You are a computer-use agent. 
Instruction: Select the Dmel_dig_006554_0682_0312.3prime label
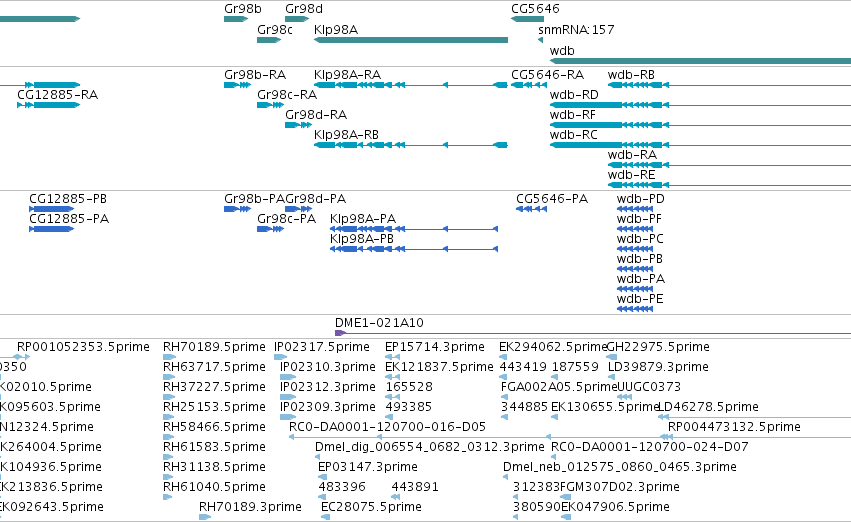[x=430, y=447]
